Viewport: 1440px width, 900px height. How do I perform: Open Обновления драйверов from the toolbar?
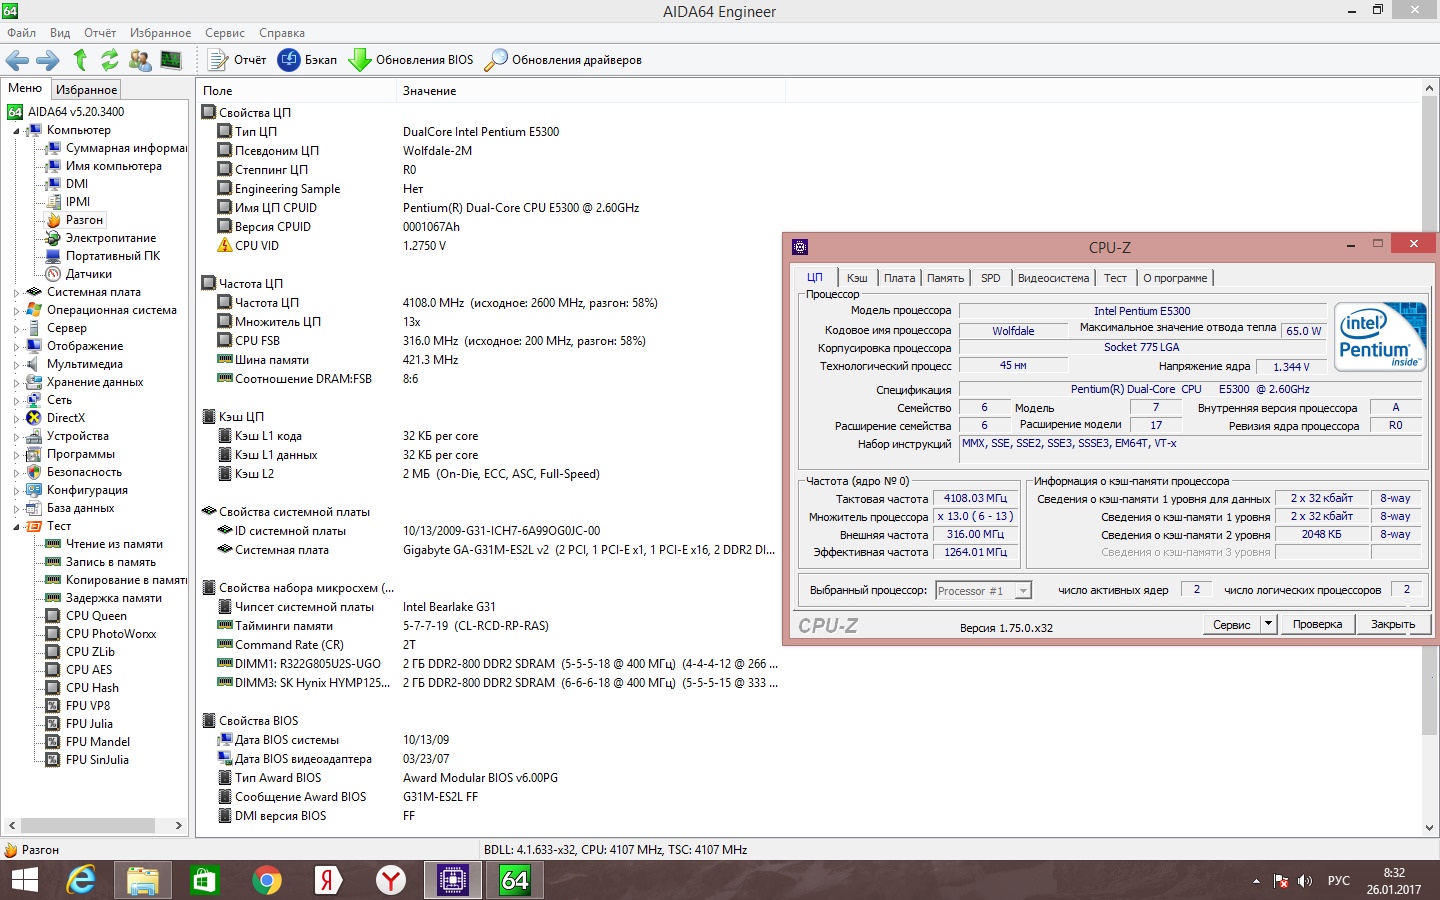[563, 60]
